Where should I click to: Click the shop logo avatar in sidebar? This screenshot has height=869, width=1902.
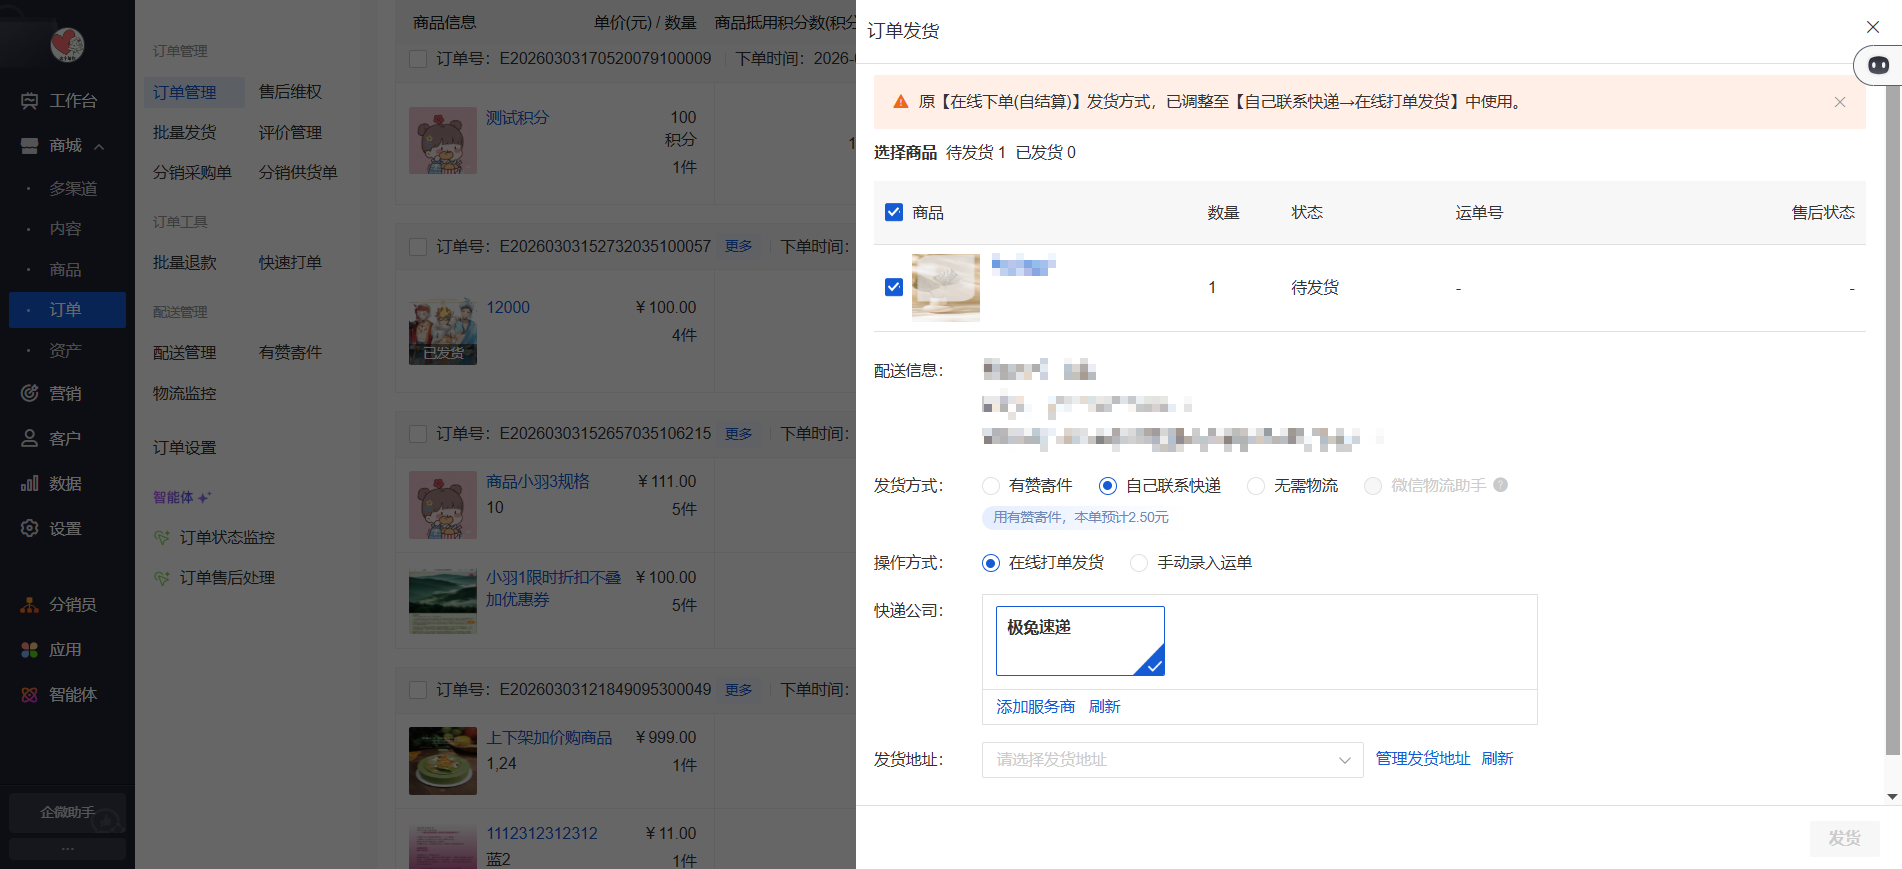tap(67, 44)
